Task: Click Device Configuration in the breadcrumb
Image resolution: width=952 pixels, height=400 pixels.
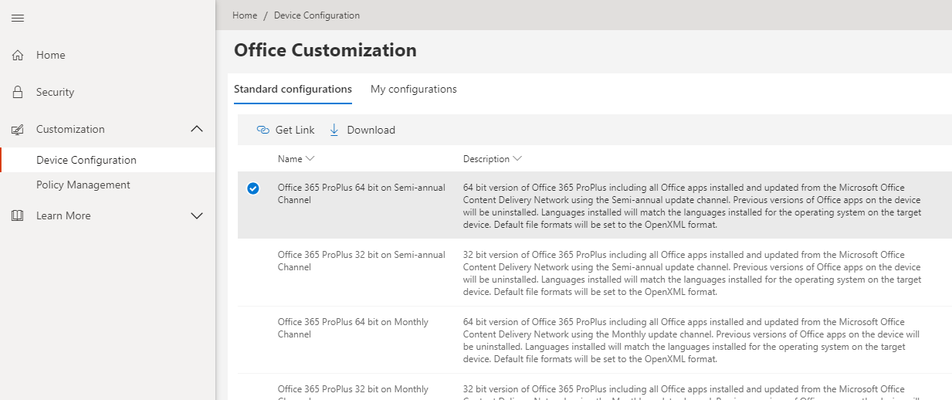Action: [x=317, y=15]
